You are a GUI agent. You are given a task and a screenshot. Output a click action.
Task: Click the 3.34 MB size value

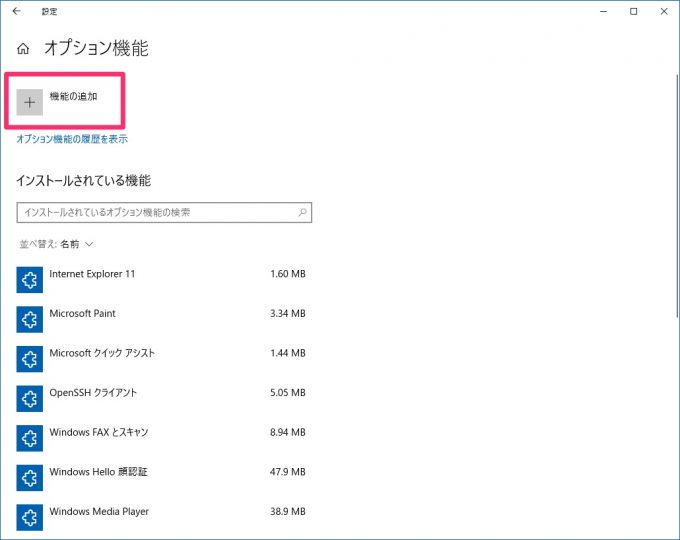coord(288,313)
